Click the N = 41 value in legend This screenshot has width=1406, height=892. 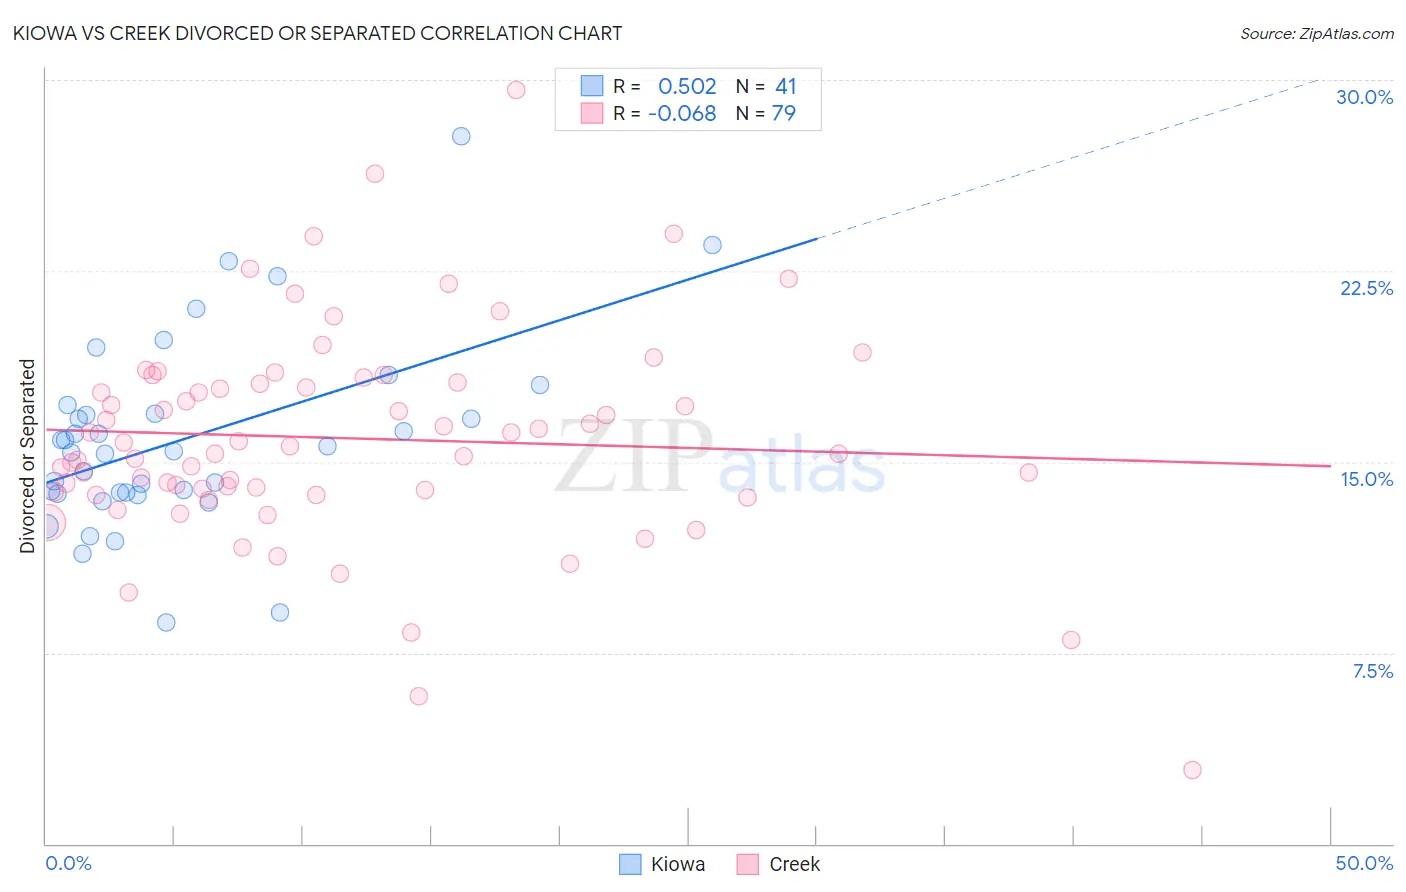tap(766, 86)
